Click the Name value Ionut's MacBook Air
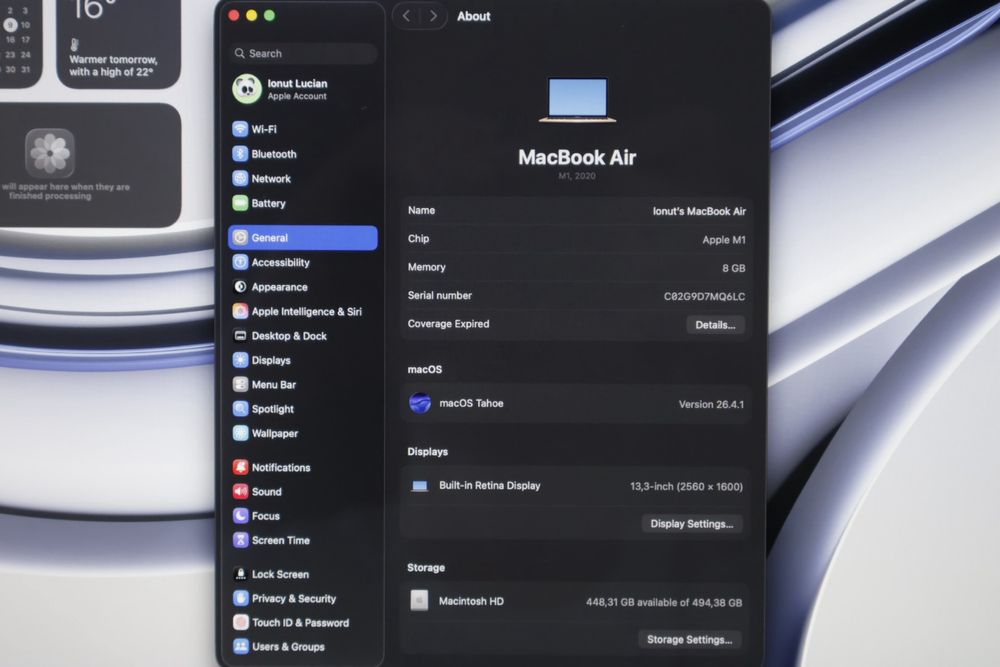The height and width of the screenshot is (667, 1000). (699, 211)
